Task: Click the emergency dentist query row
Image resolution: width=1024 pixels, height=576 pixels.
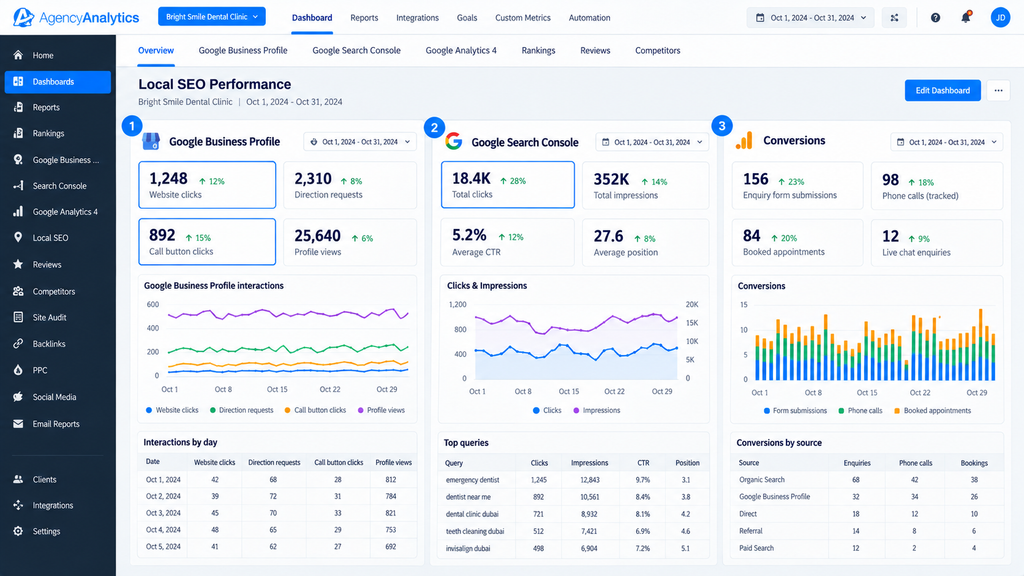Action: [x=573, y=480]
